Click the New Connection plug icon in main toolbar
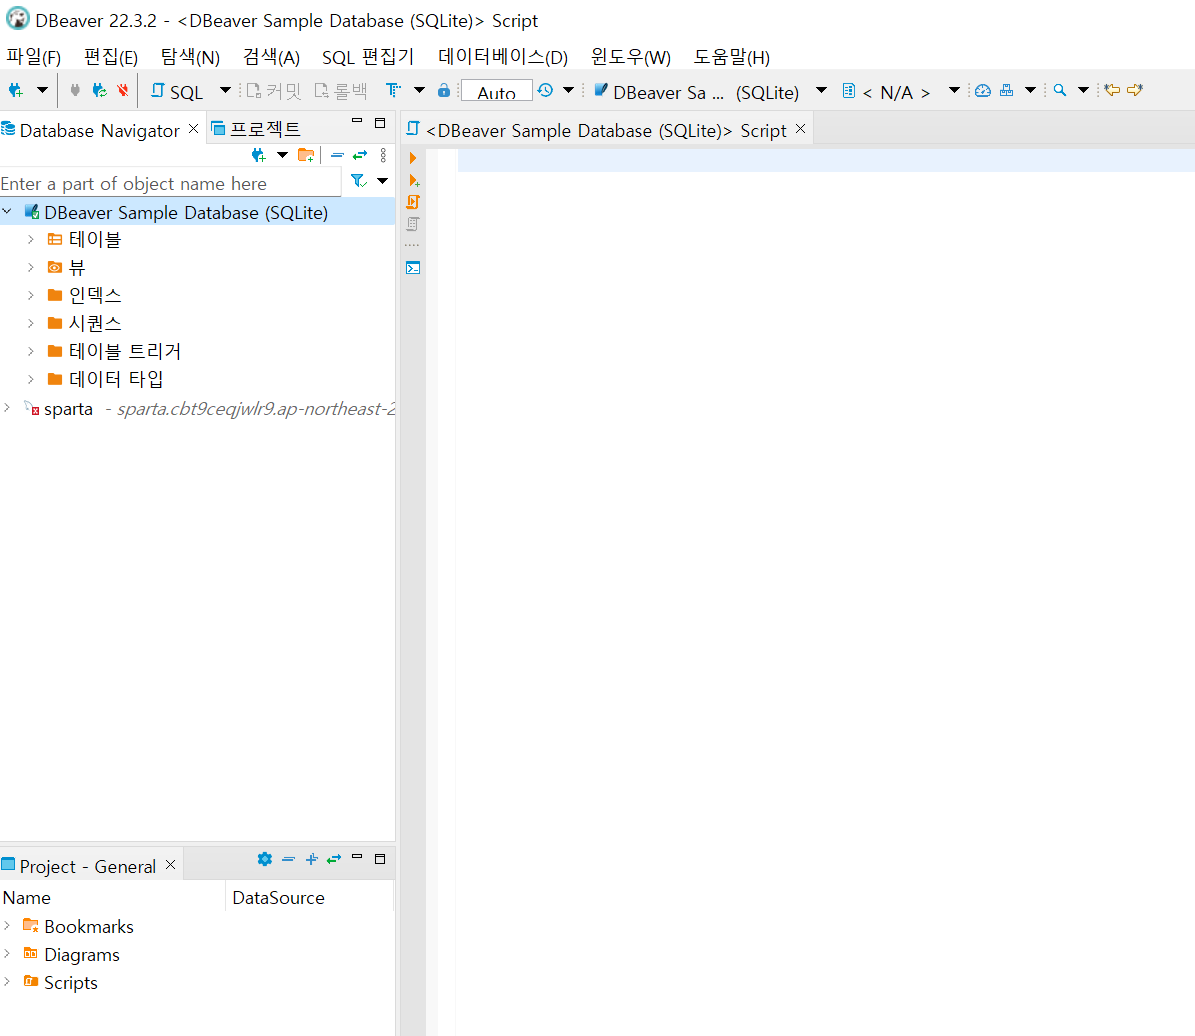Screen dimensions: 1195x1036 [16, 91]
